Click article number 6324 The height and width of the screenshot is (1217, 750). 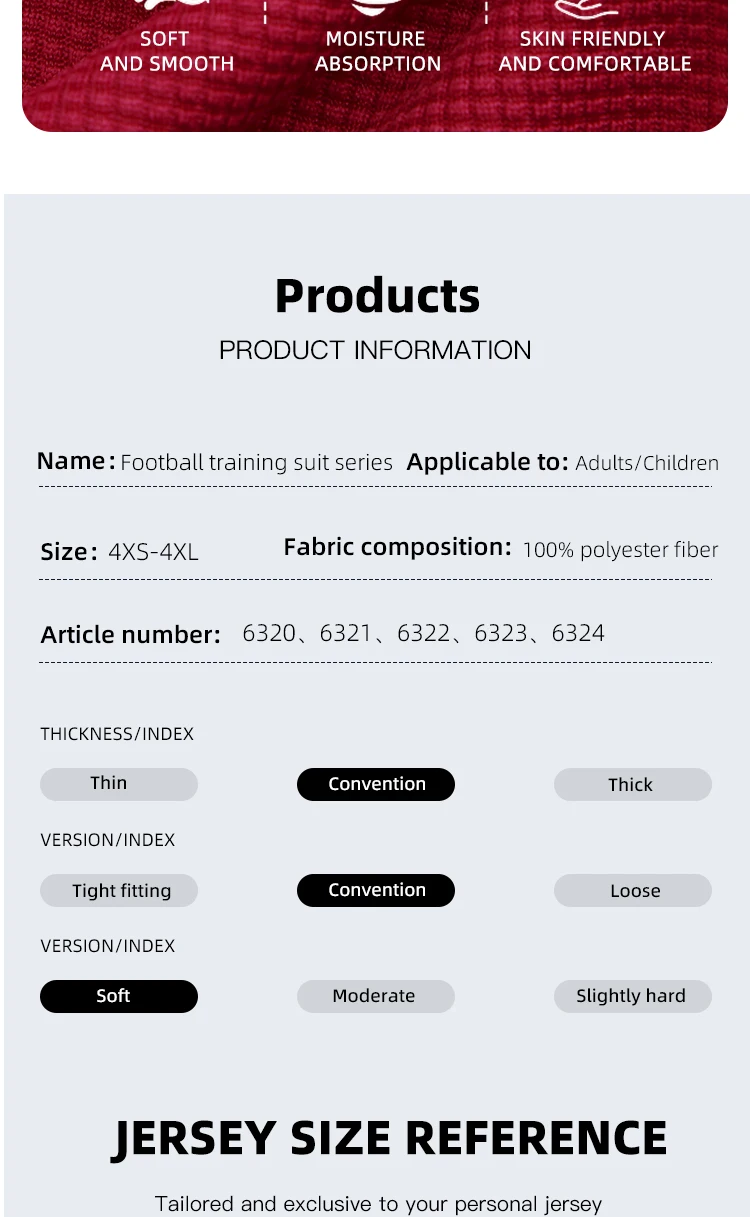pos(578,633)
